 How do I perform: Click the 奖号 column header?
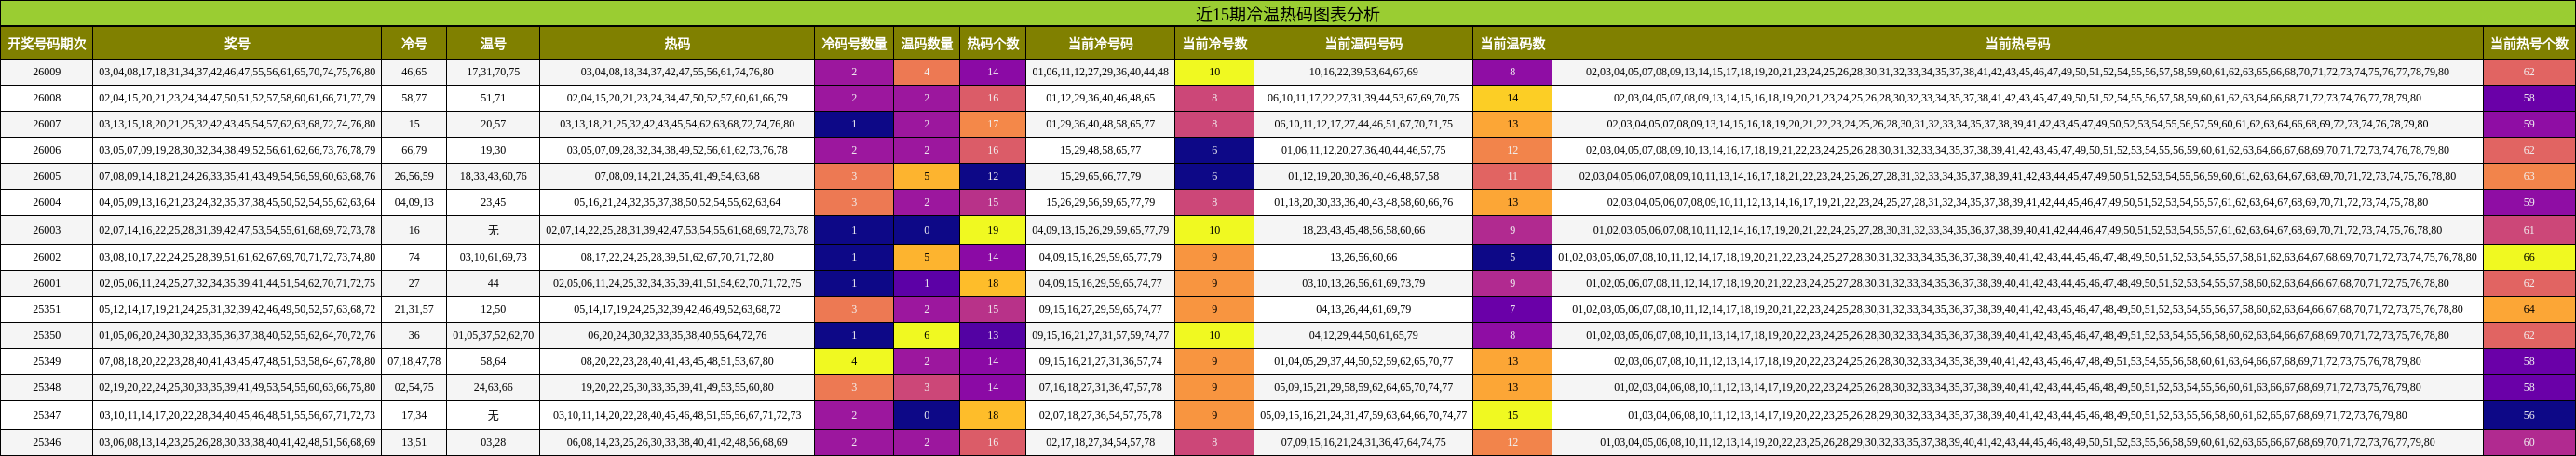pos(237,44)
